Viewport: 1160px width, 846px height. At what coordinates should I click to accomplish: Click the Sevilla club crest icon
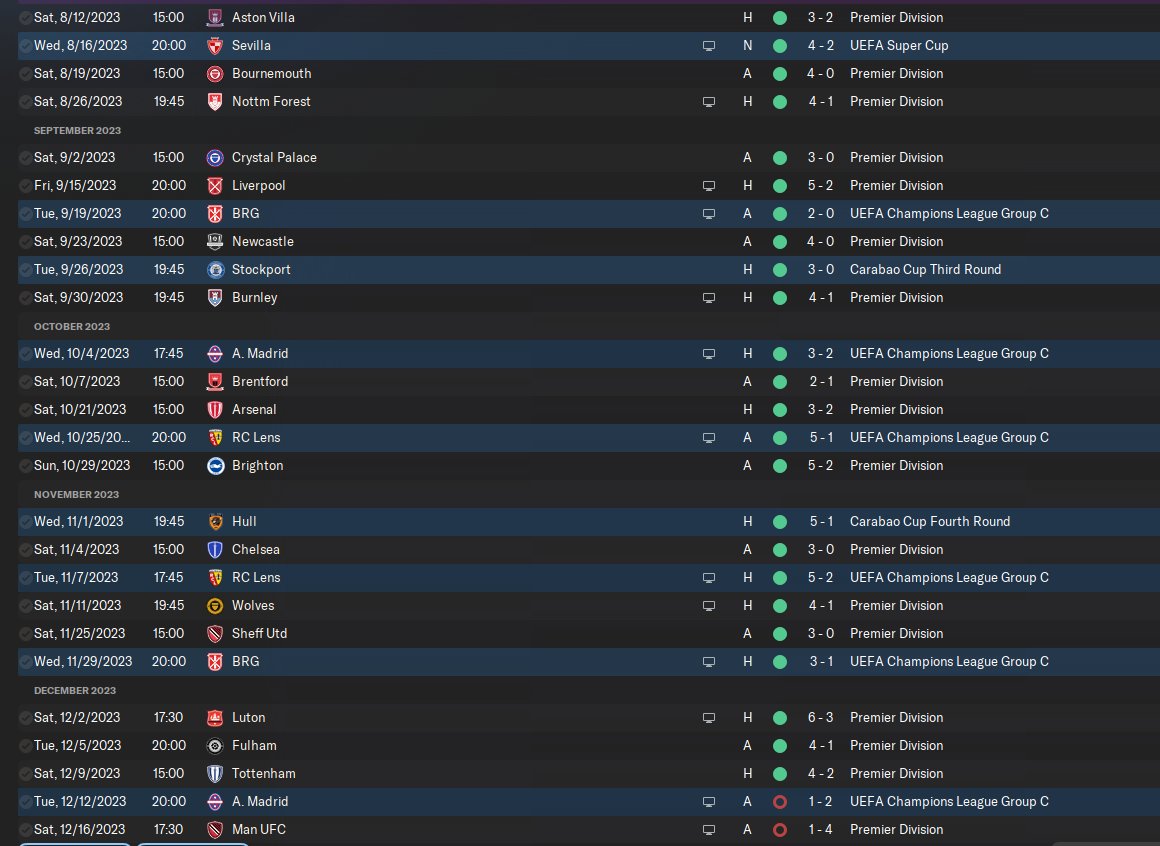215,45
